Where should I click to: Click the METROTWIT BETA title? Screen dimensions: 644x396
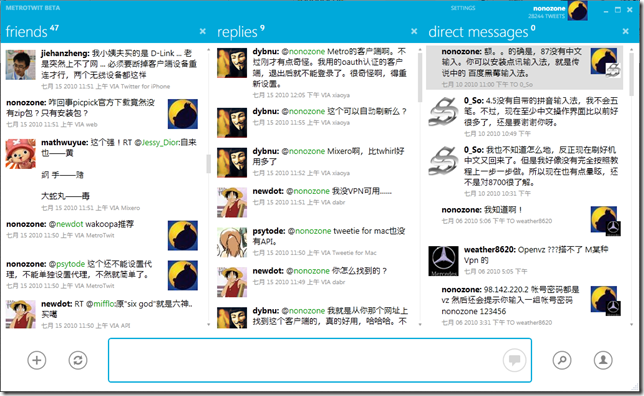point(33,8)
